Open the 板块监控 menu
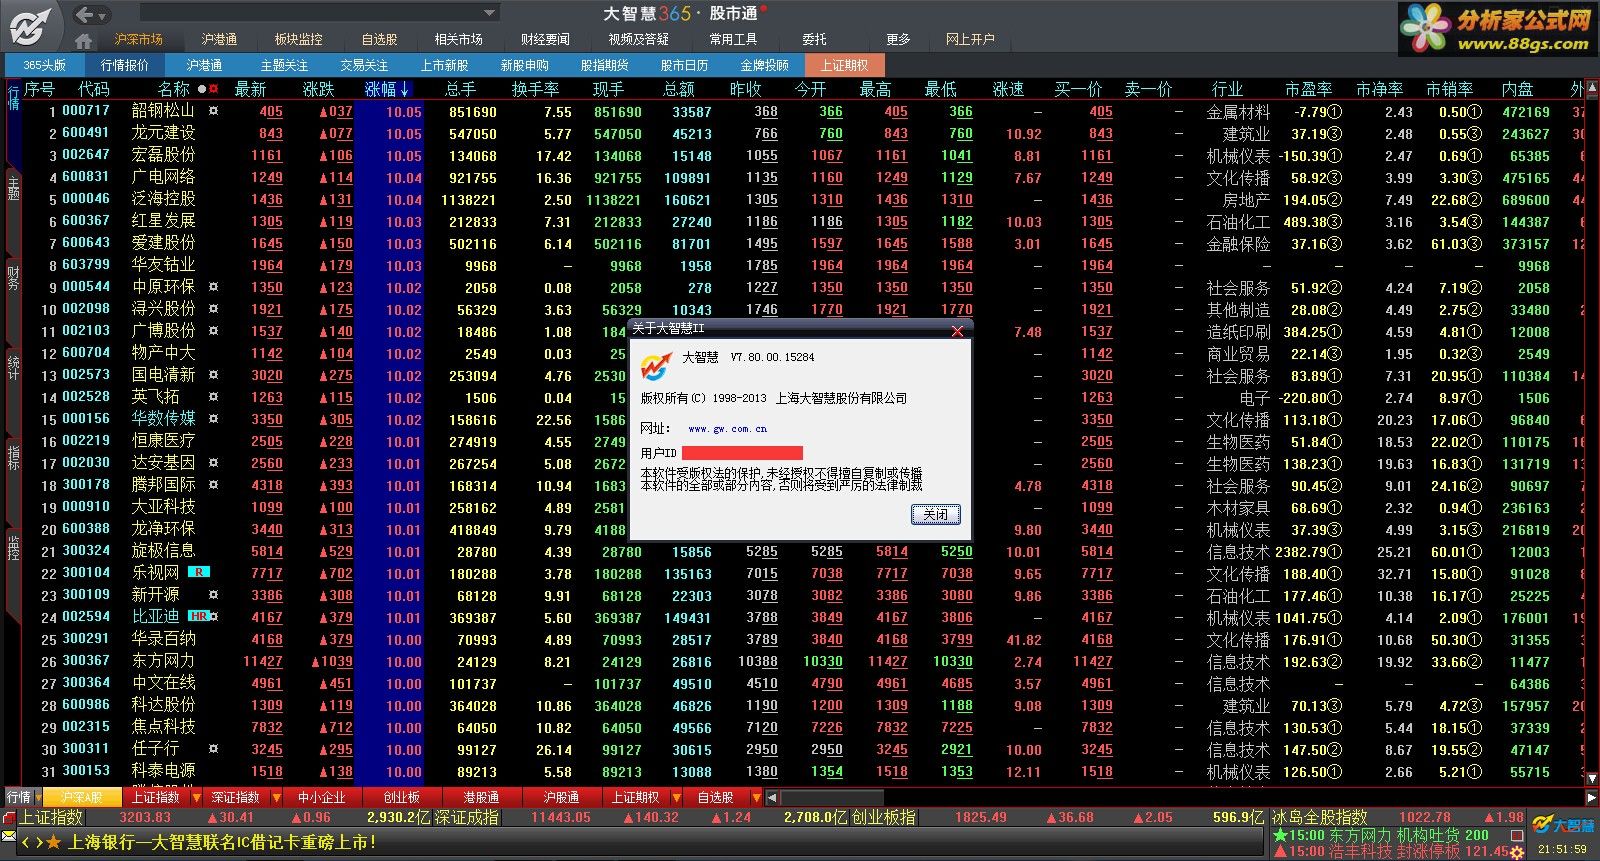The height and width of the screenshot is (861, 1600). [298, 39]
